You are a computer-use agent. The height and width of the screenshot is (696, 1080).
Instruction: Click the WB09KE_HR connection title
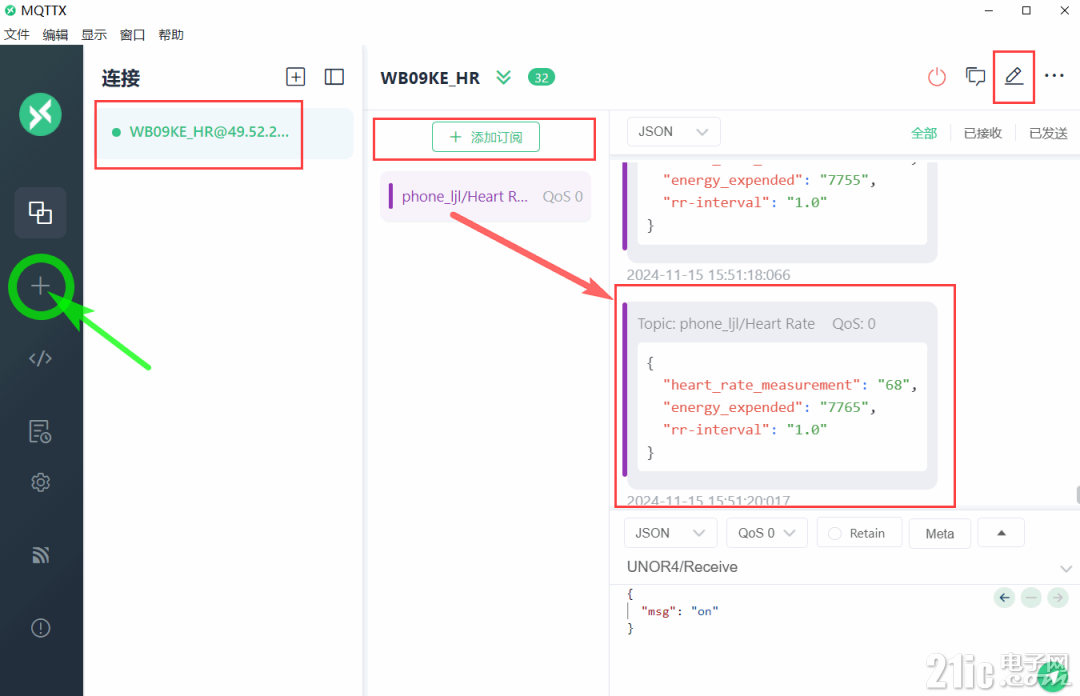[430, 78]
